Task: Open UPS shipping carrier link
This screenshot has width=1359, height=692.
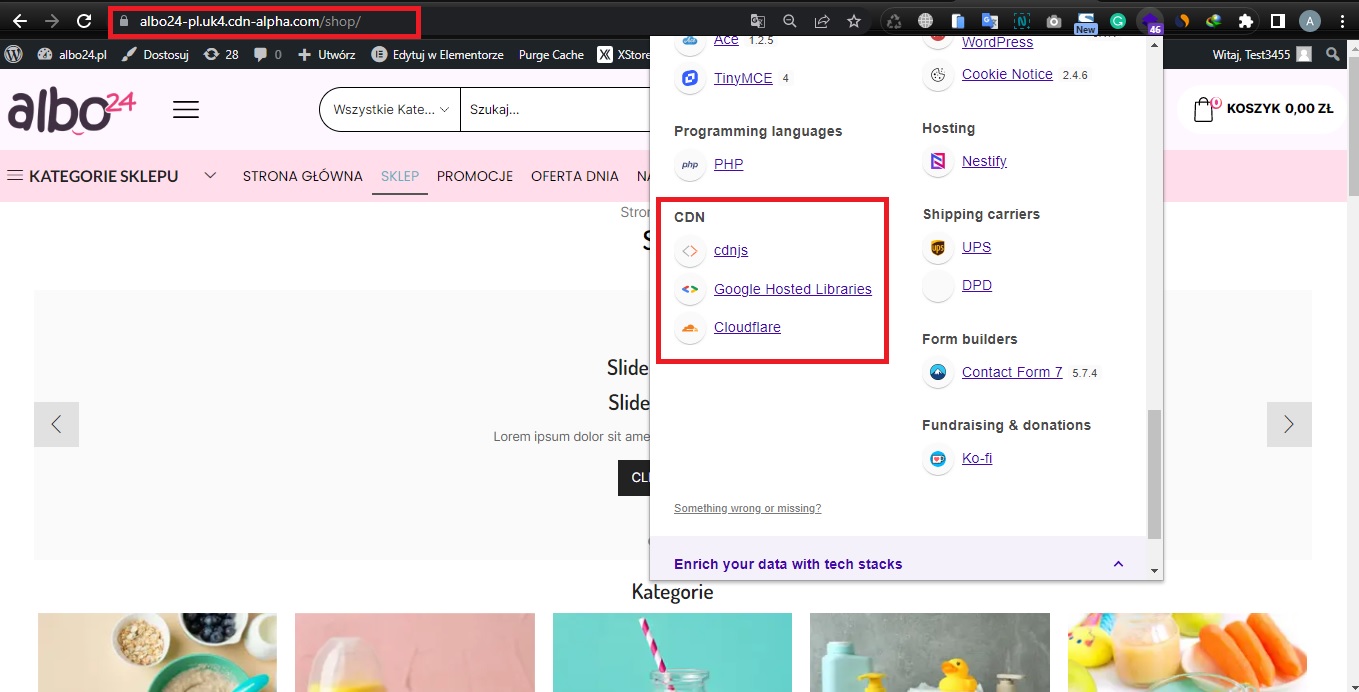Action: [977, 247]
